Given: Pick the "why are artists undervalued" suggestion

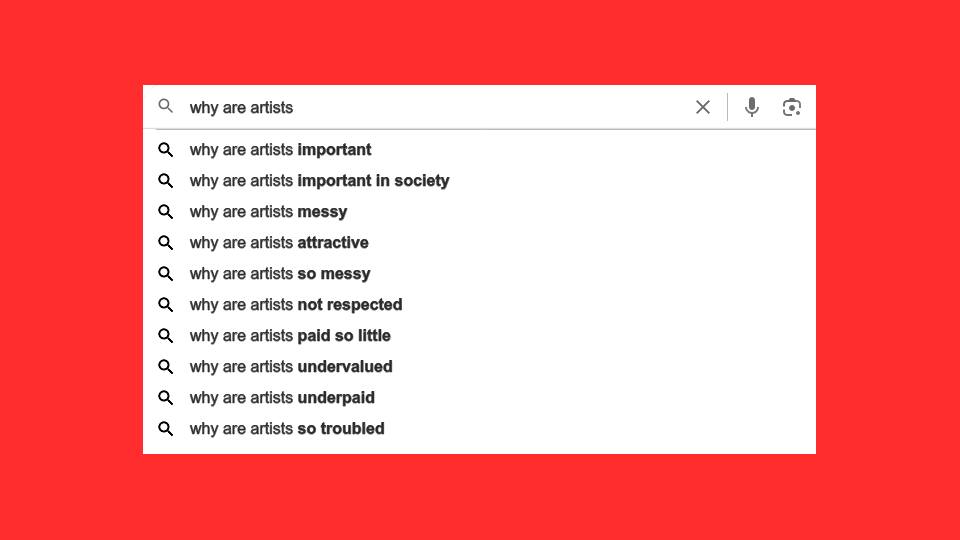Looking at the screenshot, I should point(291,367).
